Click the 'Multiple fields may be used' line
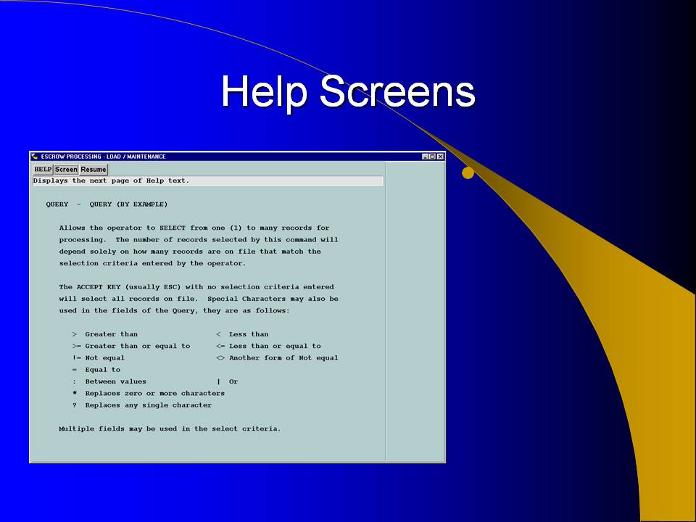696x522 pixels. point(169,428)
